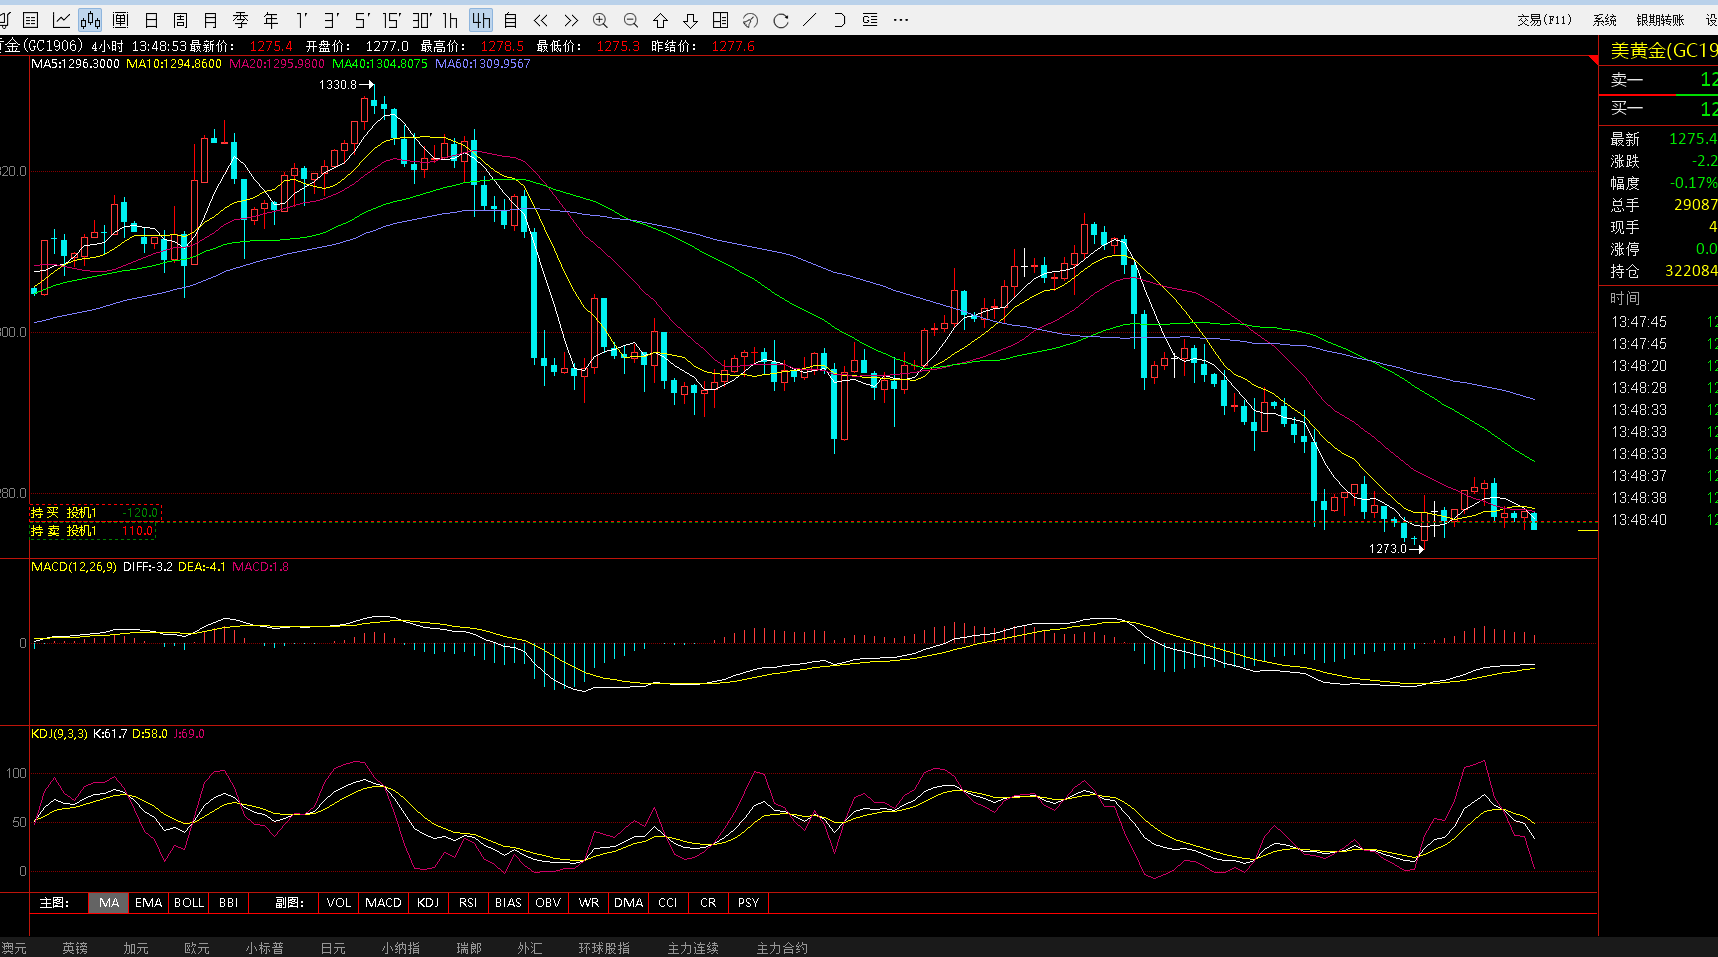This screenshot has height=957, width=1718.
Task: Show CCI sub-chart indicator
Action: pyautogui.click(x=668, y=903)
